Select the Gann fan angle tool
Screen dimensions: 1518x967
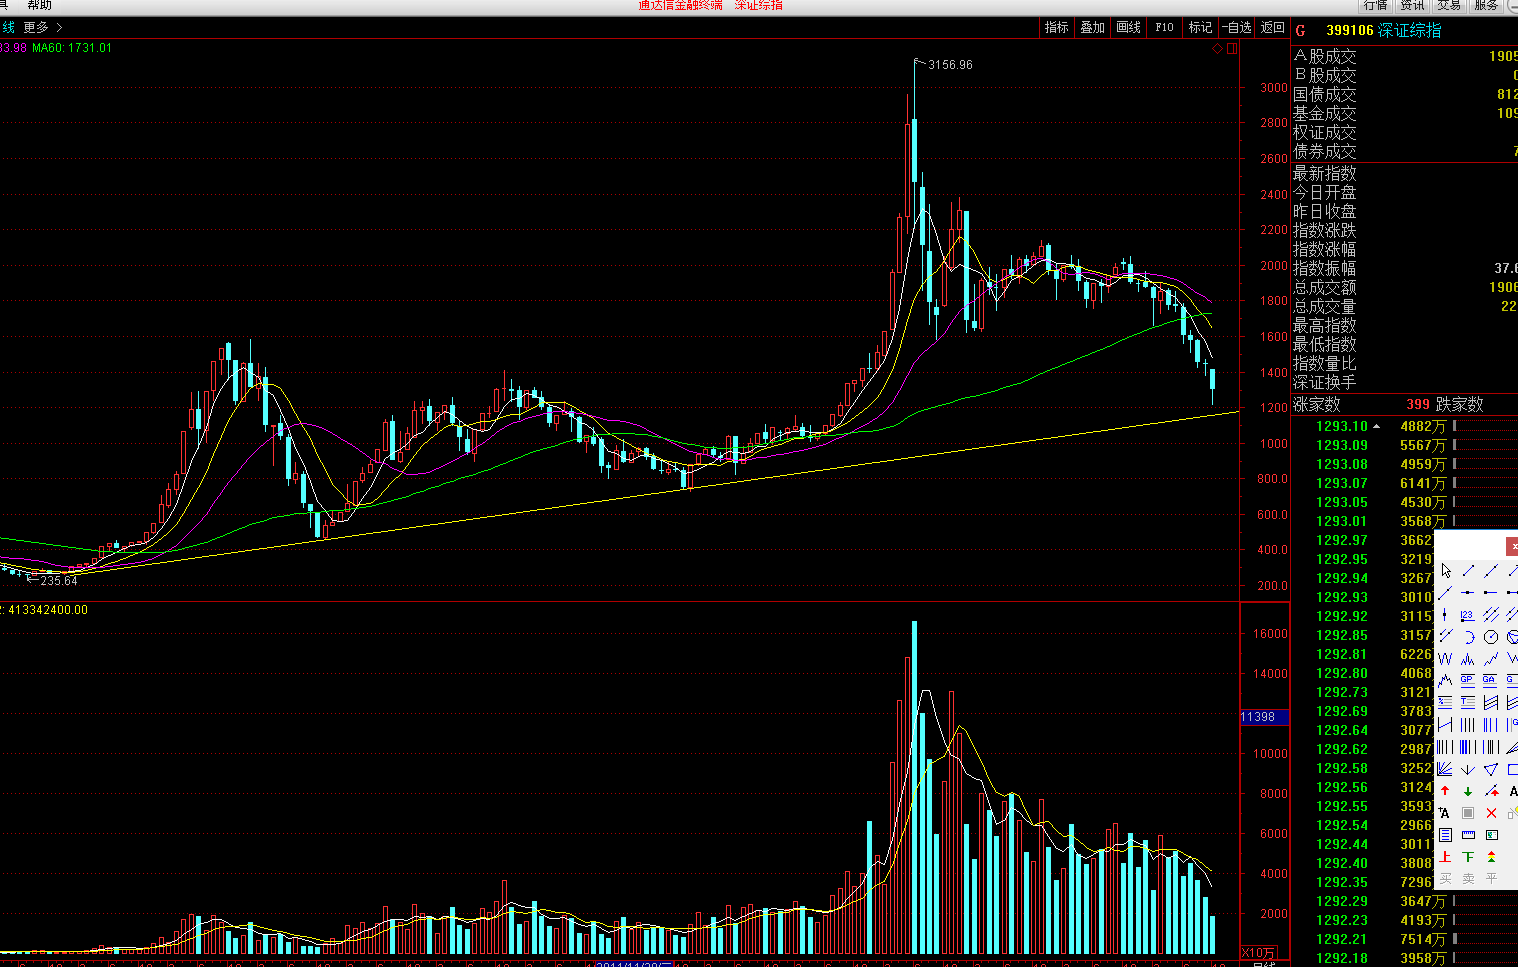(x=1445, y=769)
